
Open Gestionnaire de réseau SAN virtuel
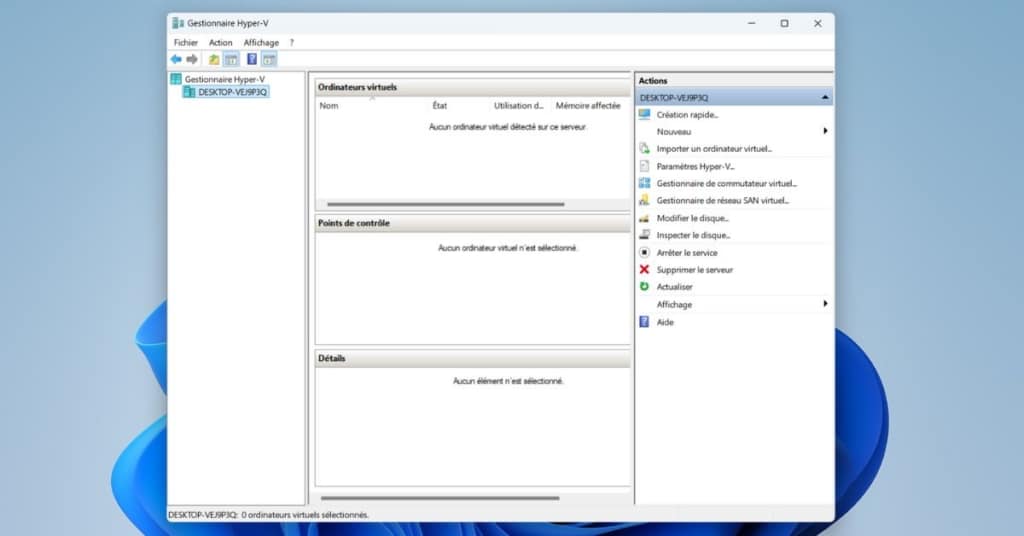click(x=722, y=200)
